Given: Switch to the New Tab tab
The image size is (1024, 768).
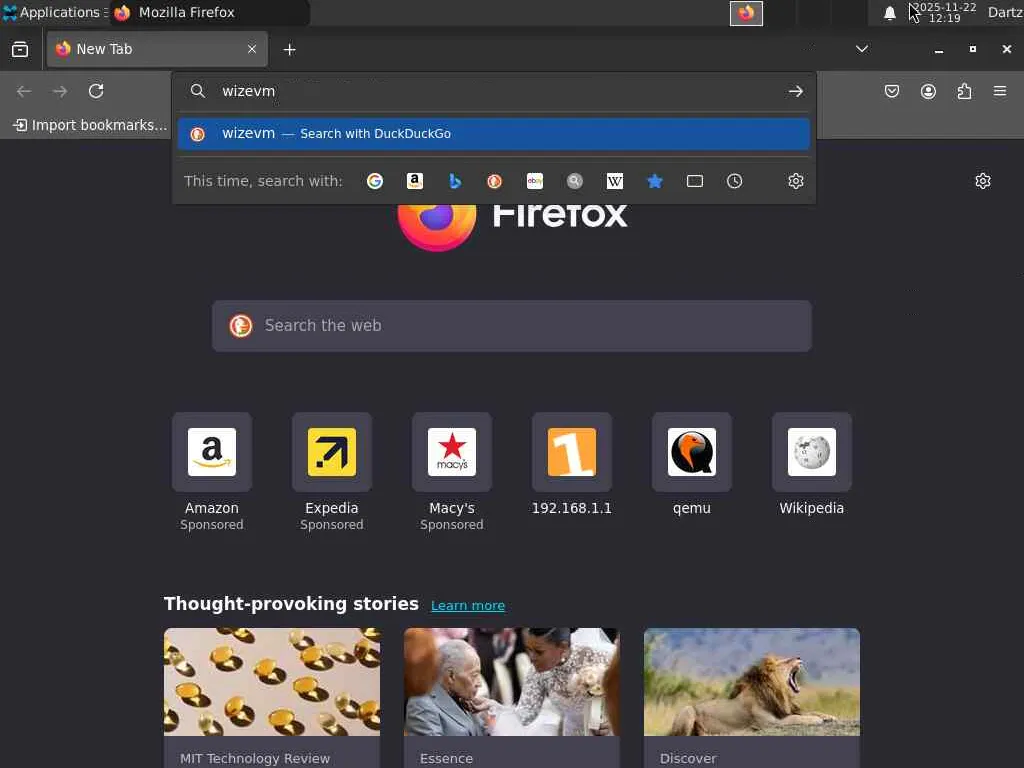Looking at the screenshot, I should click(157, 49).
